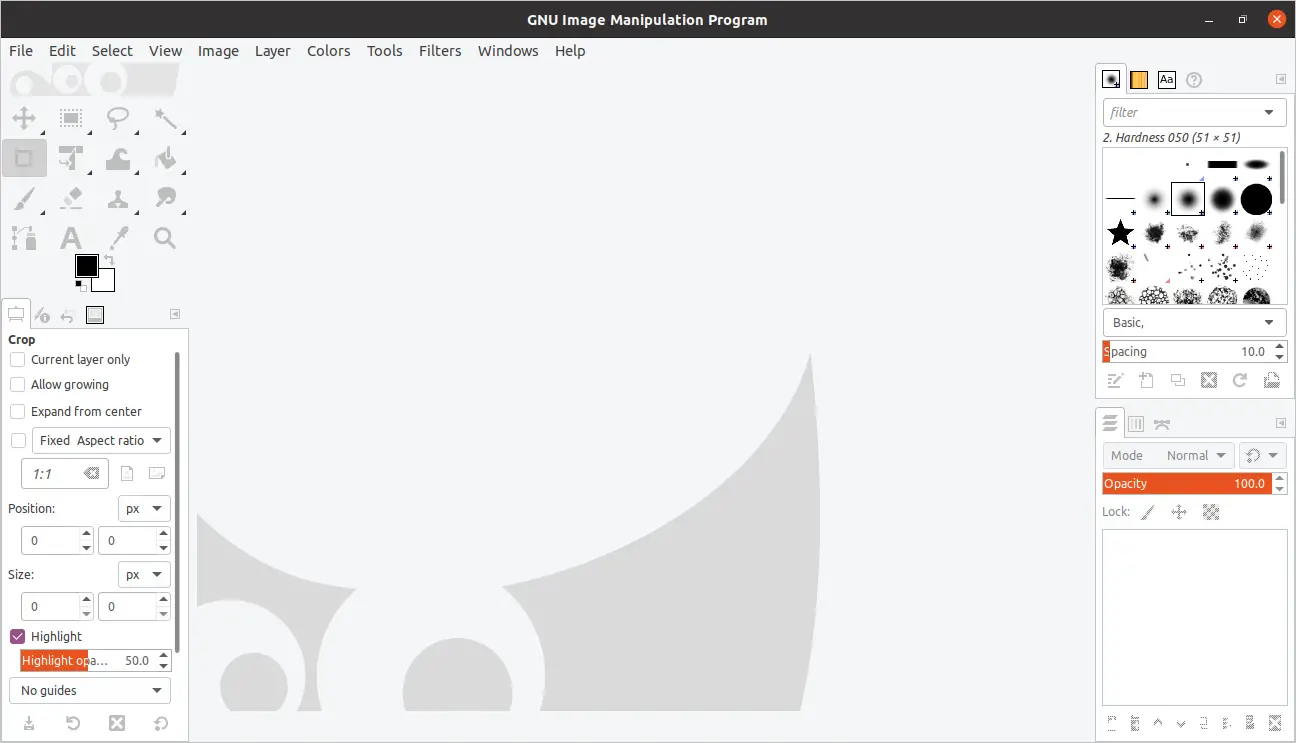Enable Allow growing checkbox

point(17,384)
